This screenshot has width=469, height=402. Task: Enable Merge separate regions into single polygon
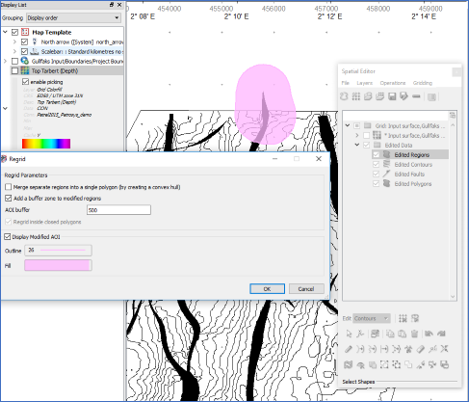pos(8,187)
